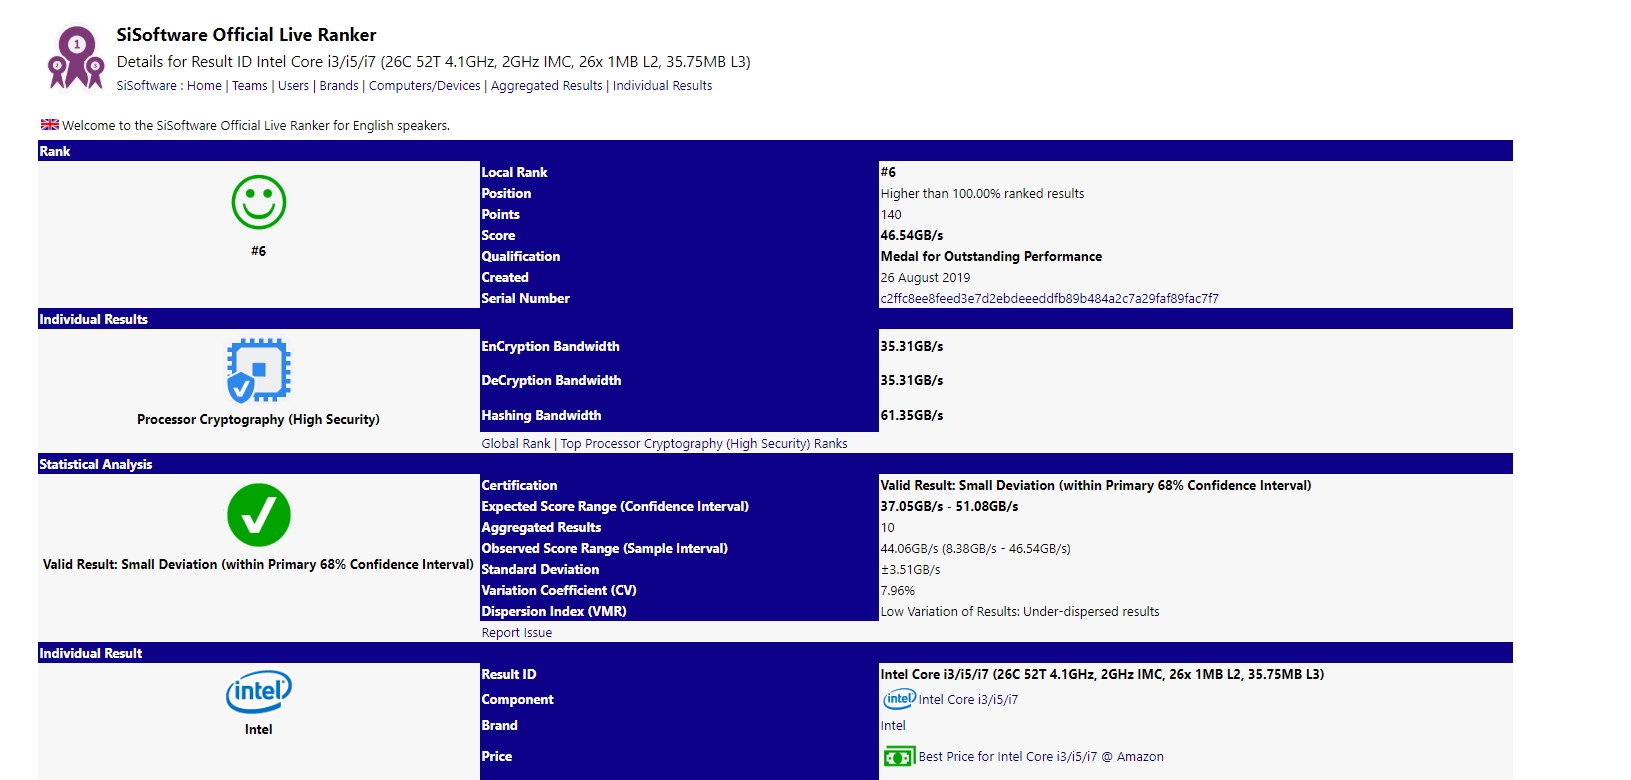The image size is (1631, 780).
Task: Click the SiSoftware ranker medal logo
Action: [76, 59]
